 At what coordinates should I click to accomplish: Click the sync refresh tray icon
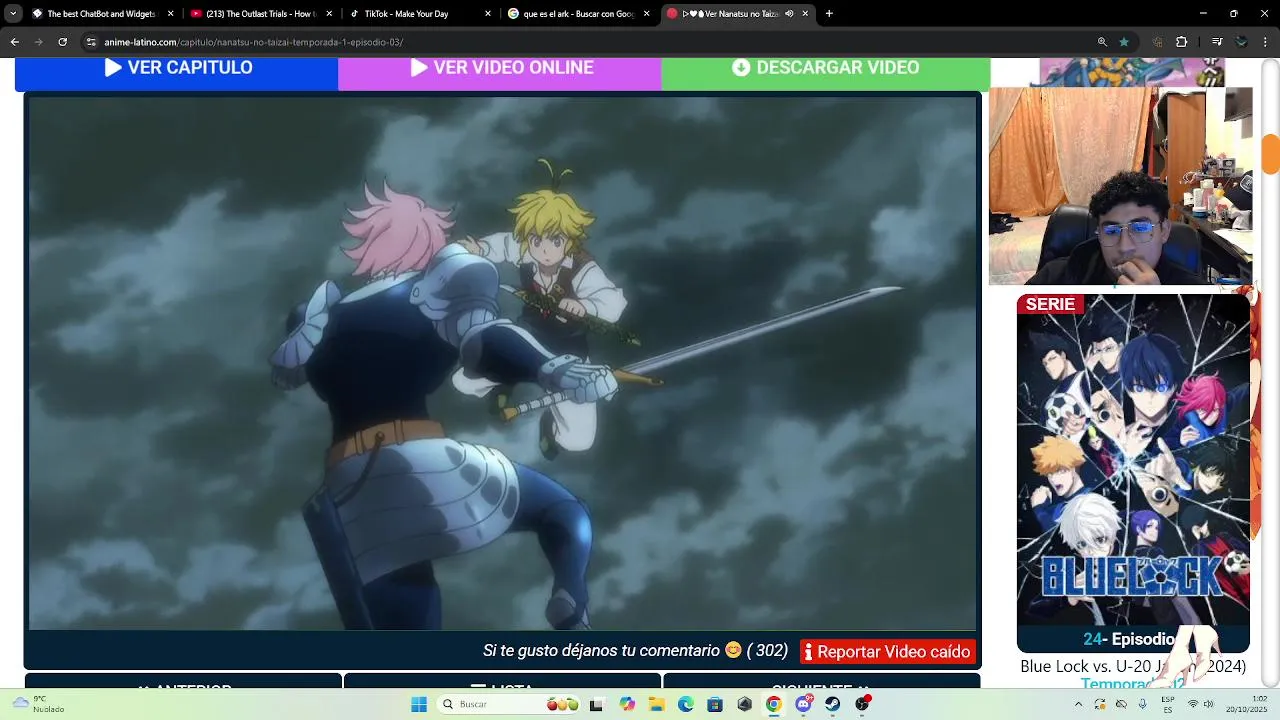1100,704
